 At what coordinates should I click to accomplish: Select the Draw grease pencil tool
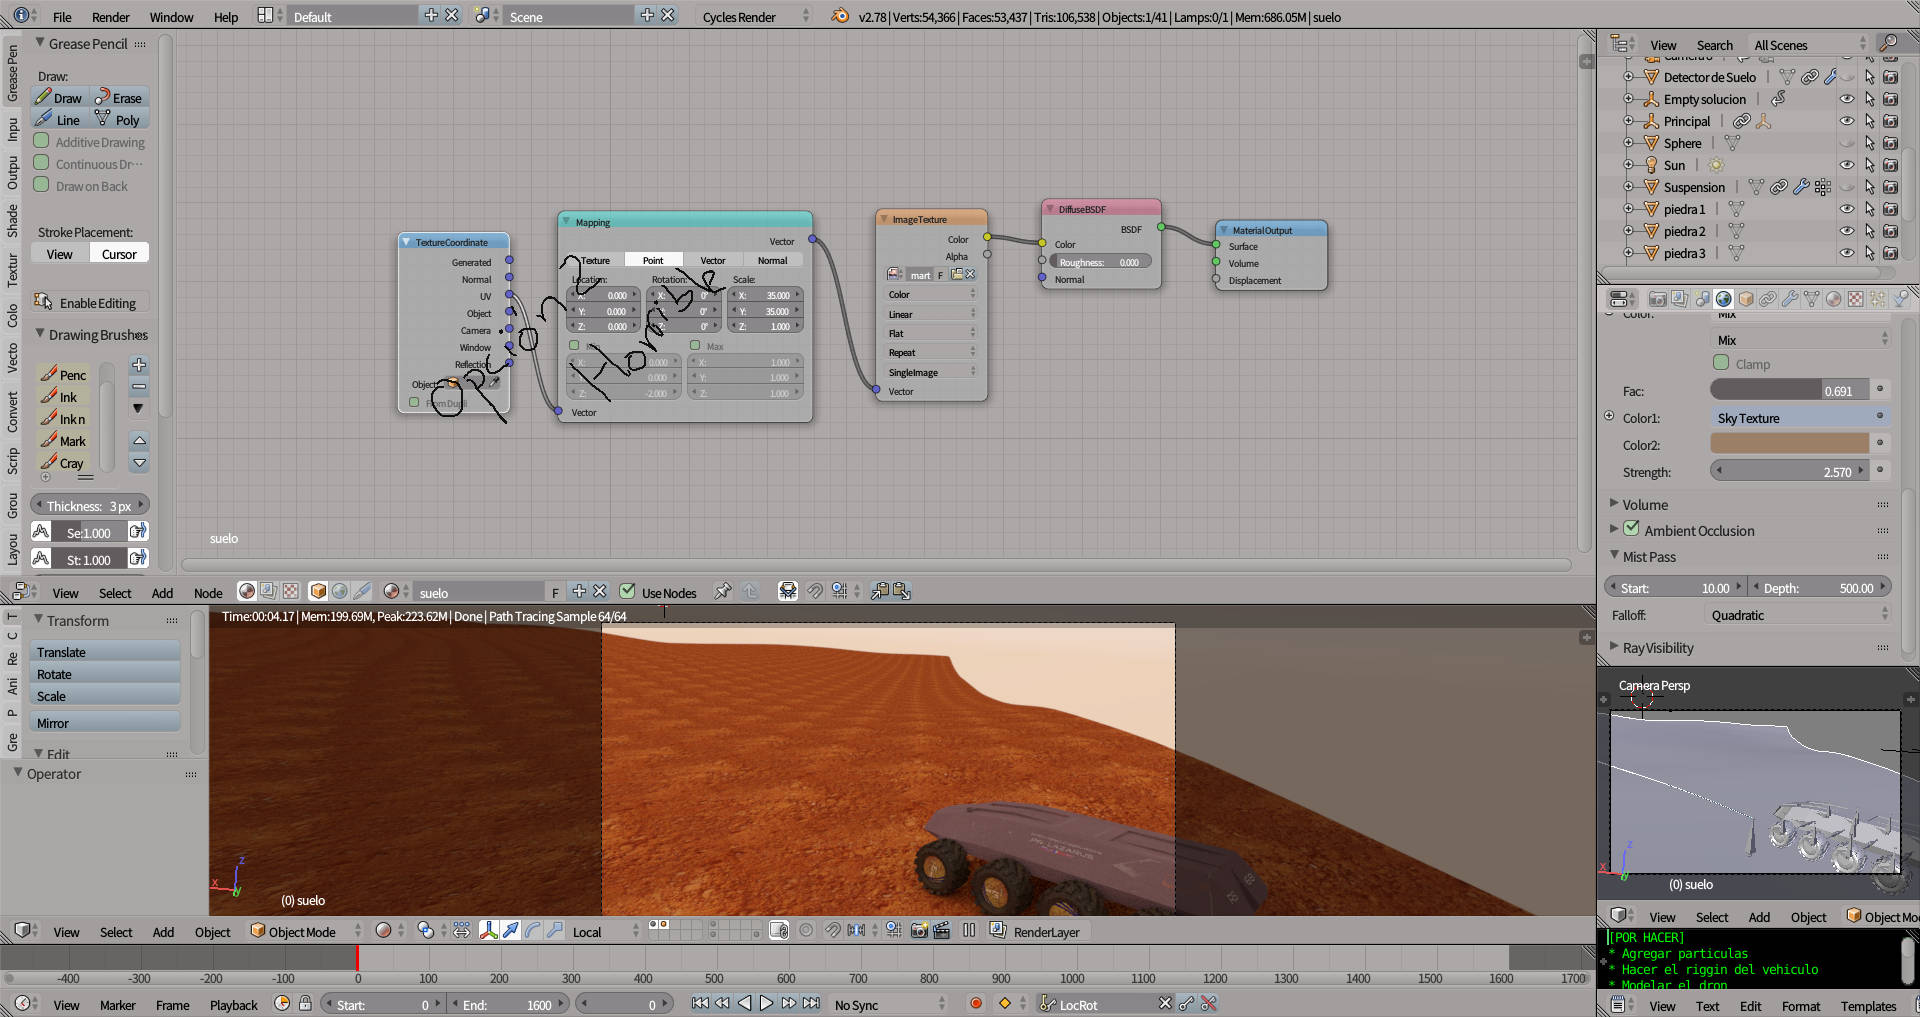tap(60, 98)
